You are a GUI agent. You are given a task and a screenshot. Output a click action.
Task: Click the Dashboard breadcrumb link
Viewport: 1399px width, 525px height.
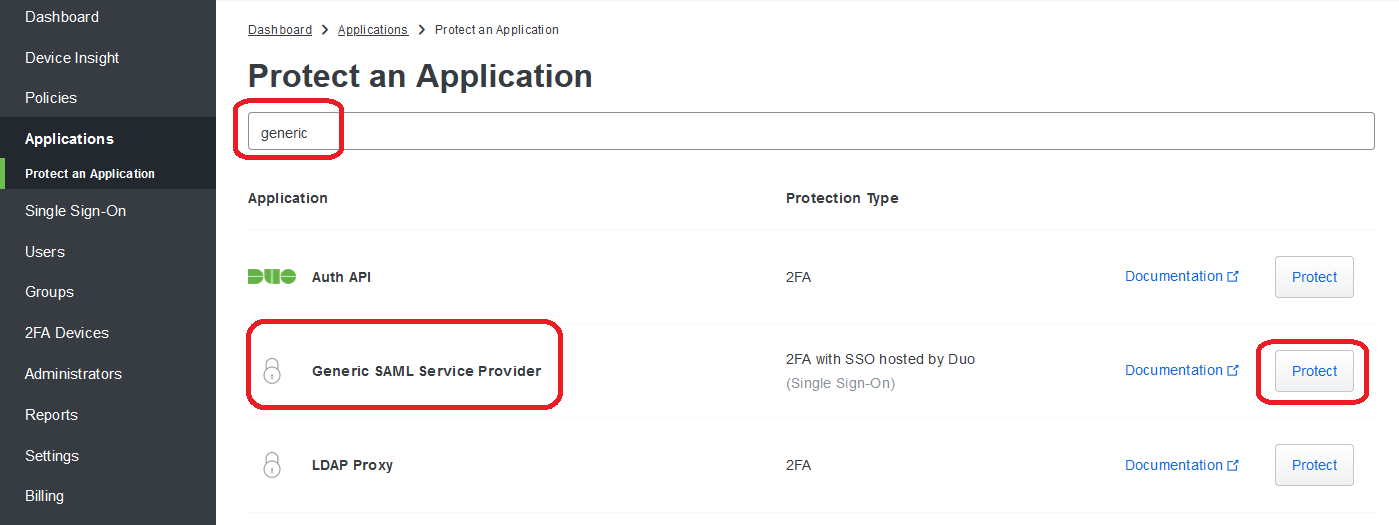(x=280, y=30)
